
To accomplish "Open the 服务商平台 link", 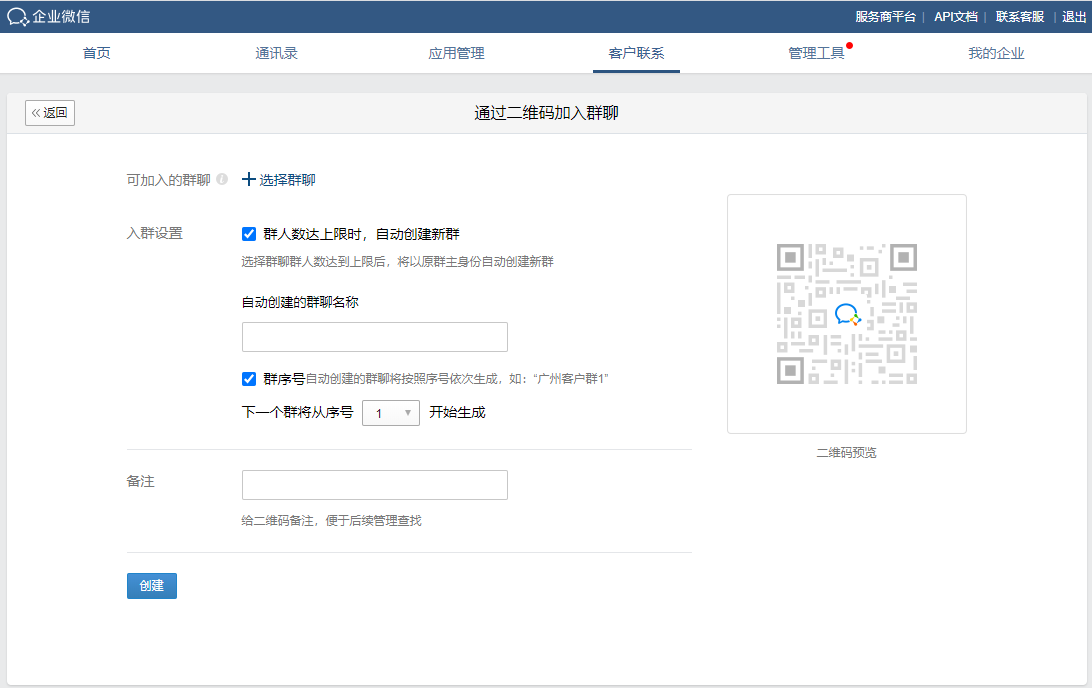I will 885,16.
